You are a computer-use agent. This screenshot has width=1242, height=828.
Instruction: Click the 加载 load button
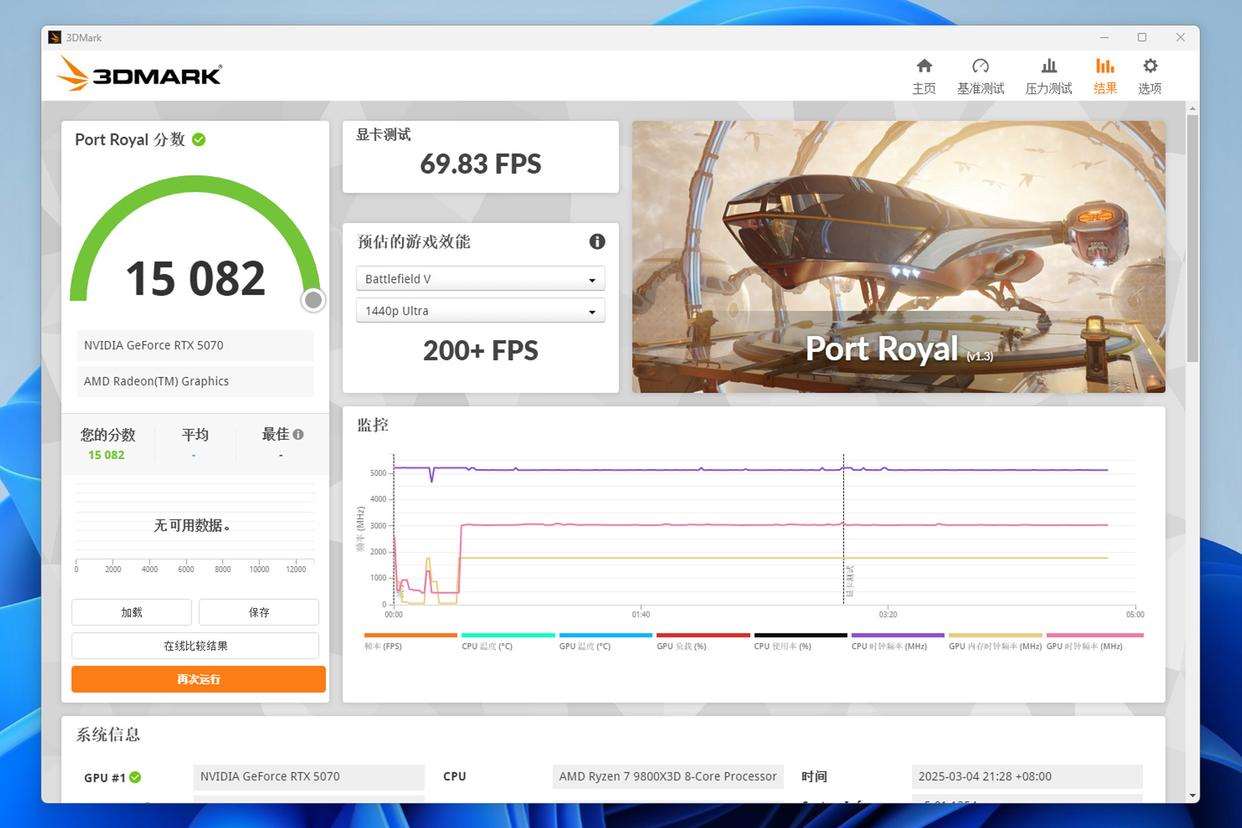pyautogui.click(x=131, y=612)
